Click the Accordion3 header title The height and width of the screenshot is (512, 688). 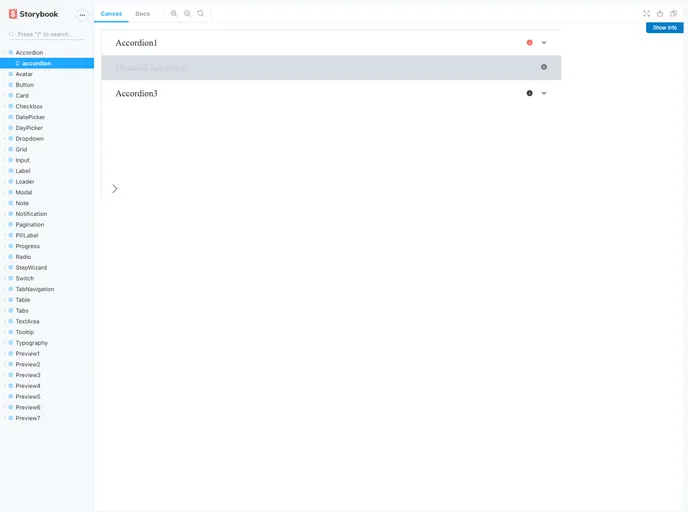click(x=136, y=93)
